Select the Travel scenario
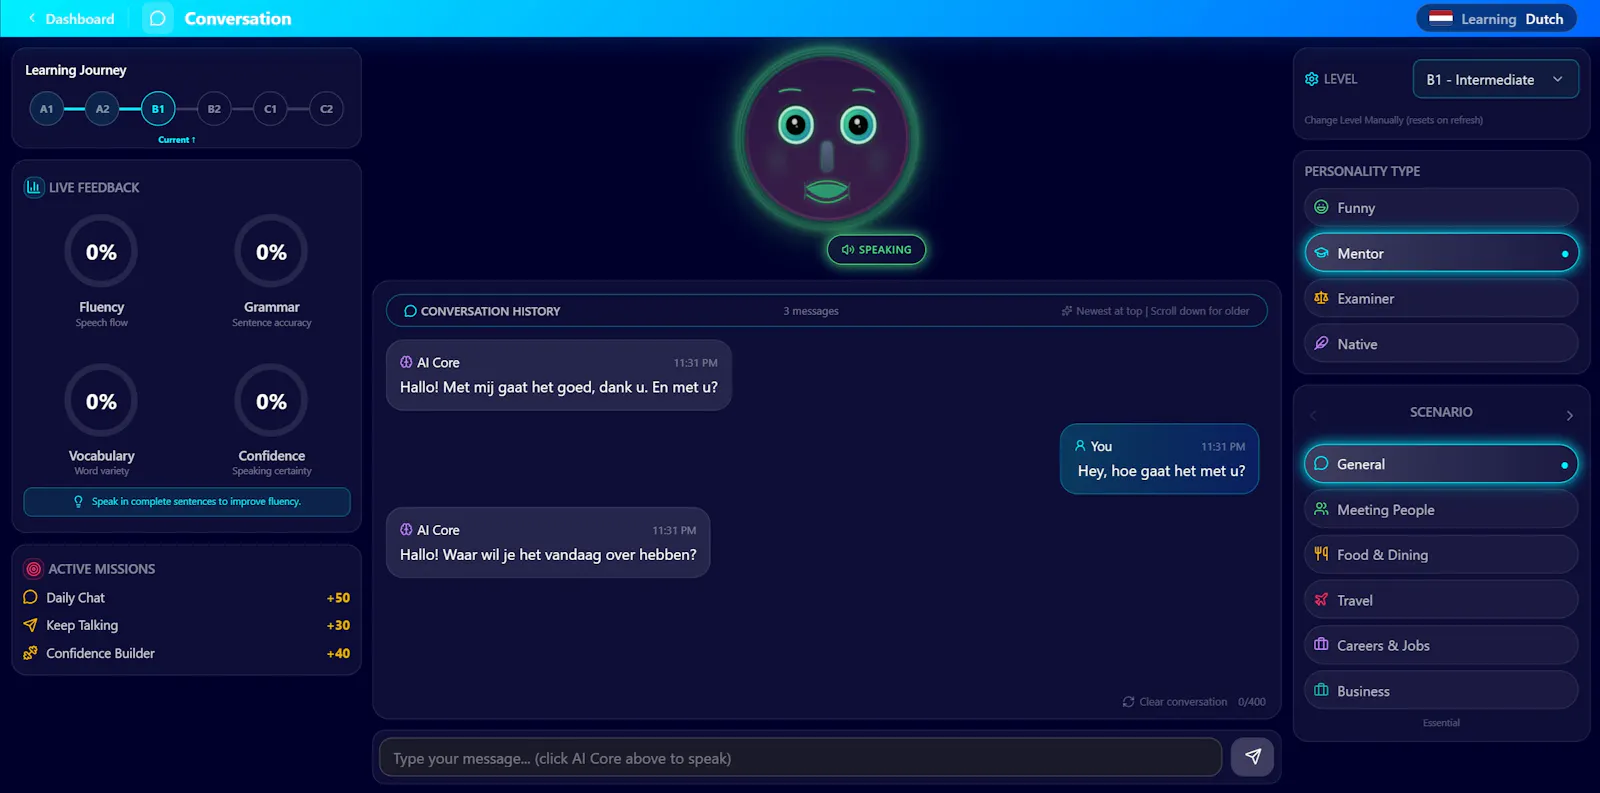The height and width of the screenshot is (793, 1600). pyautogui.click(x=1441, y=600)
